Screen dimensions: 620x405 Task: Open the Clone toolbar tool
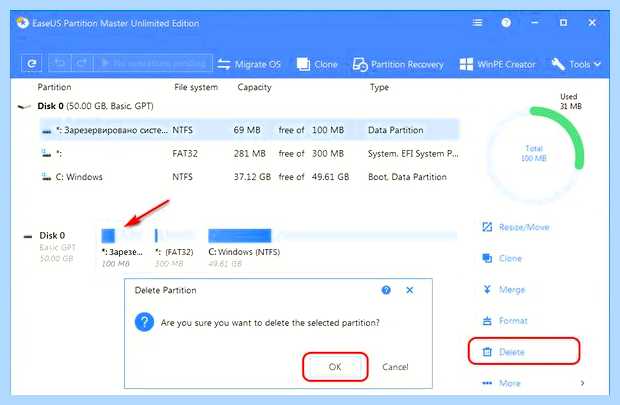click(317, 64)
